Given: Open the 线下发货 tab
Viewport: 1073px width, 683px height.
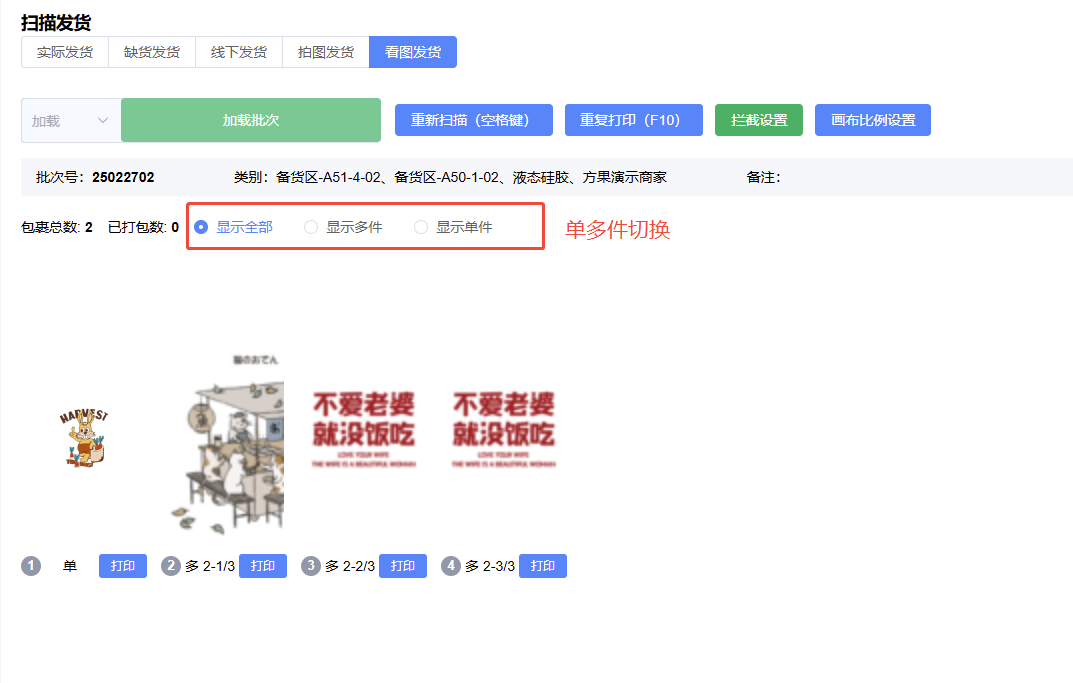Looking at the screenshot, I should click(x=239, y=52).
